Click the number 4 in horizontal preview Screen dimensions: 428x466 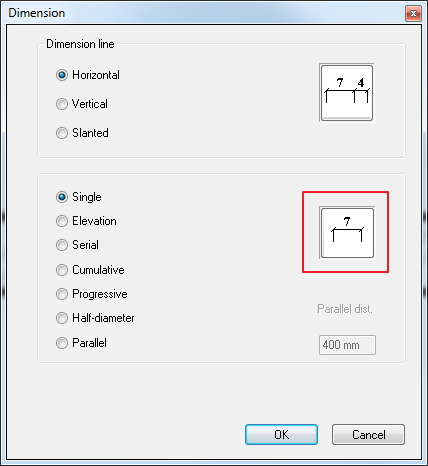361,83
